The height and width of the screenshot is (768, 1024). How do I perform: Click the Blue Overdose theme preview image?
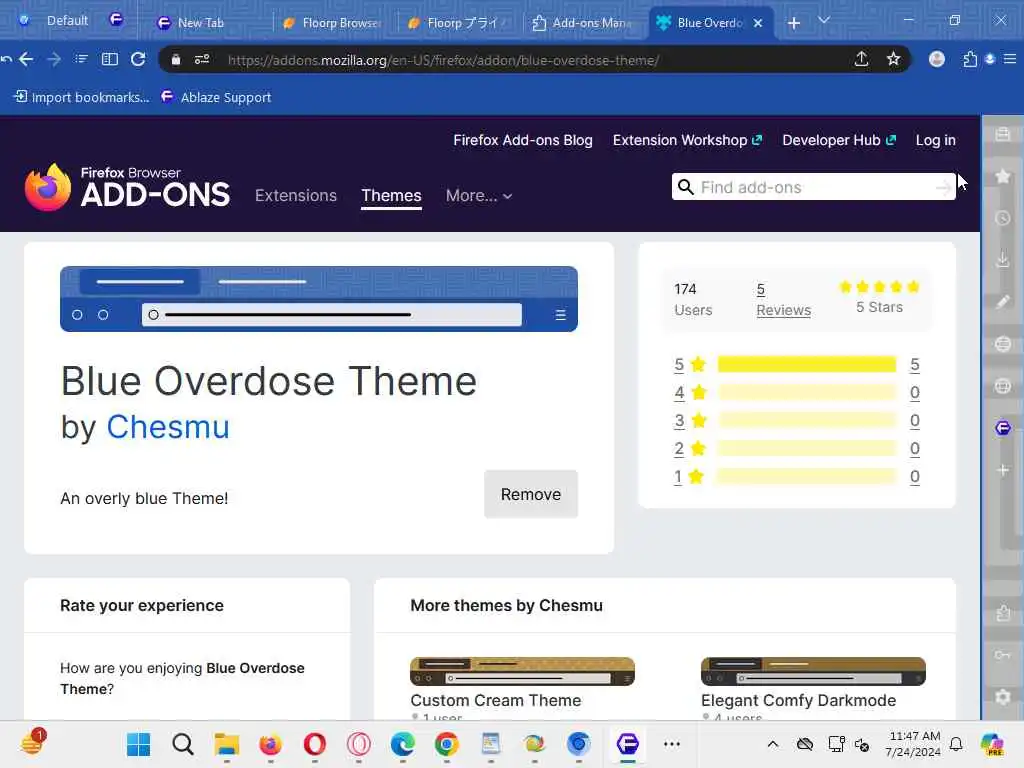click(319, 299)
